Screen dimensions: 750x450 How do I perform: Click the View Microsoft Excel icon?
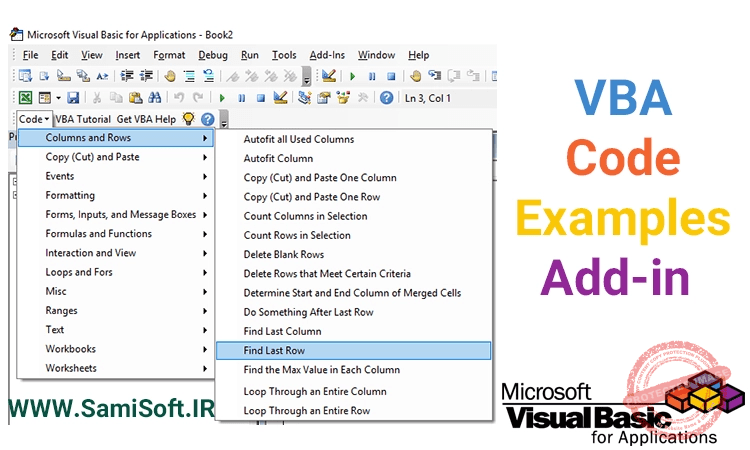pos(25,98)
